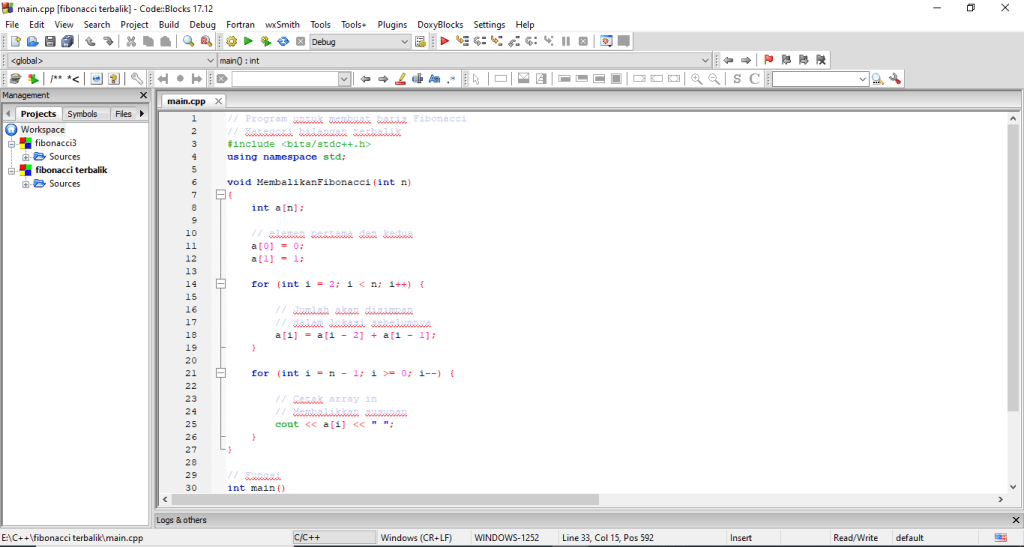This screenshot has width=1024, height=547.
Task: Collapse the fold marker at line 14
Action: [221, 284]
